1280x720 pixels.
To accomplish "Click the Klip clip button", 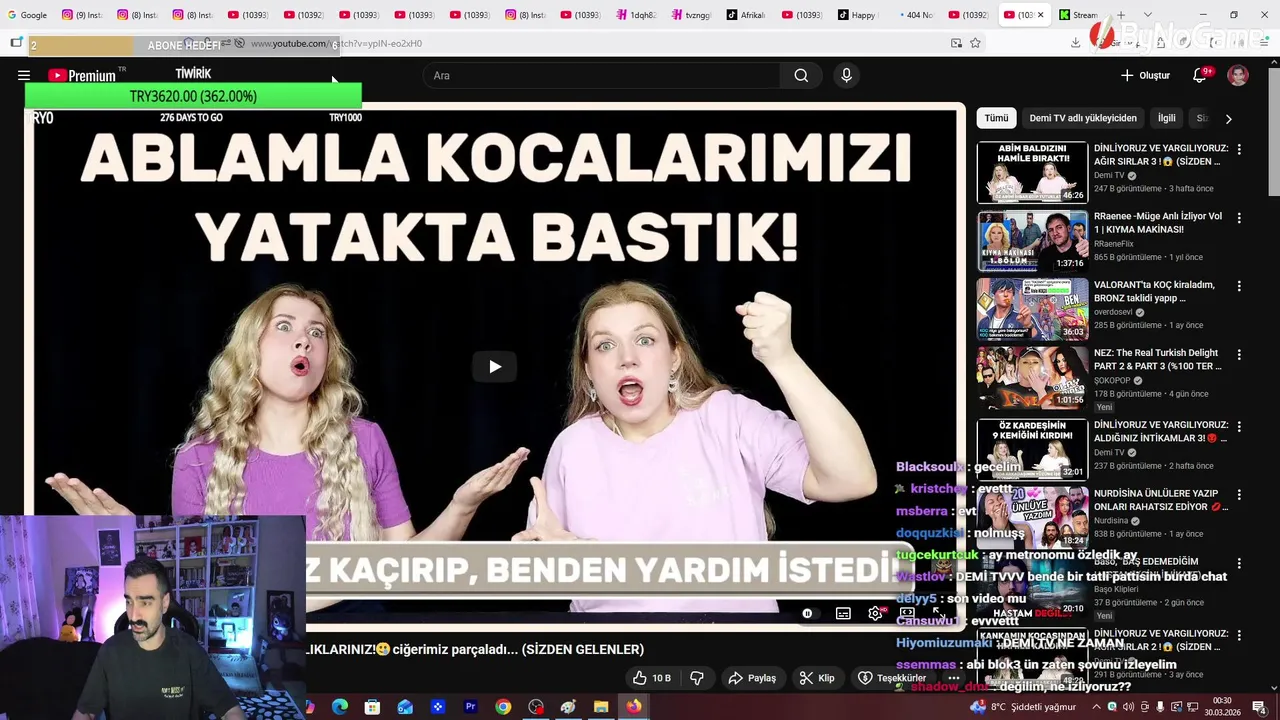I will click(x=817, y=678).
